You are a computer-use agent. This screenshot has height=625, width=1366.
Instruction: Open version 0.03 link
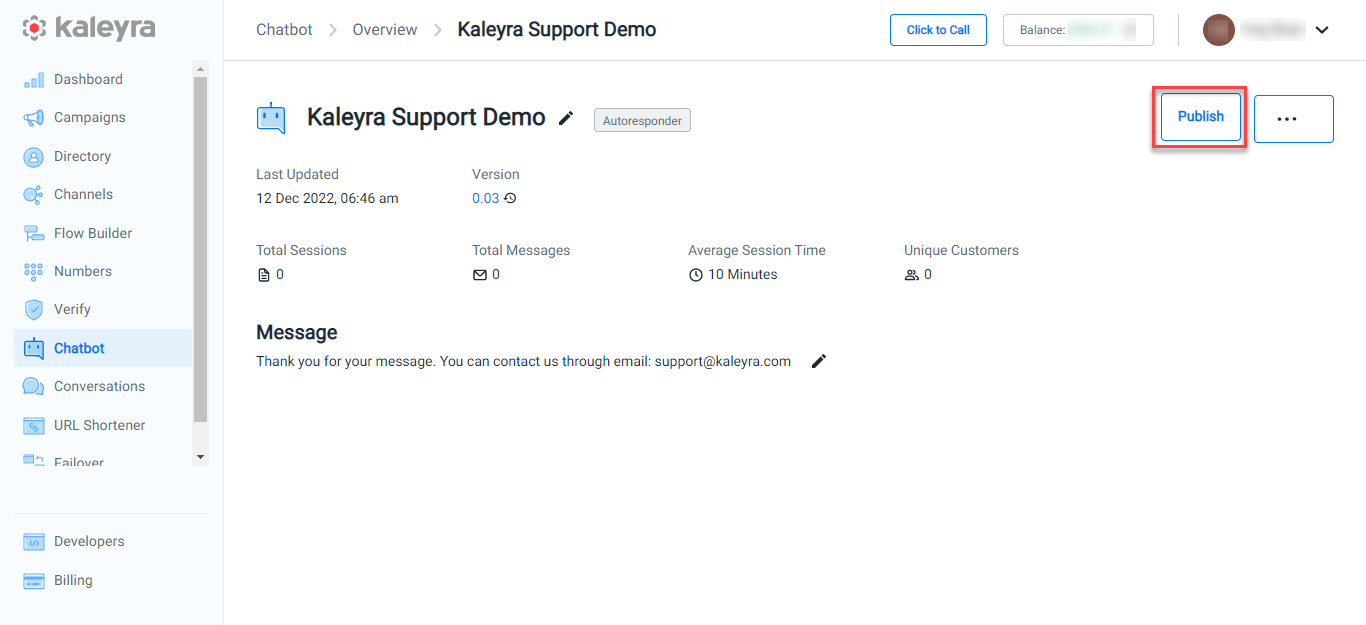[485, 199]
